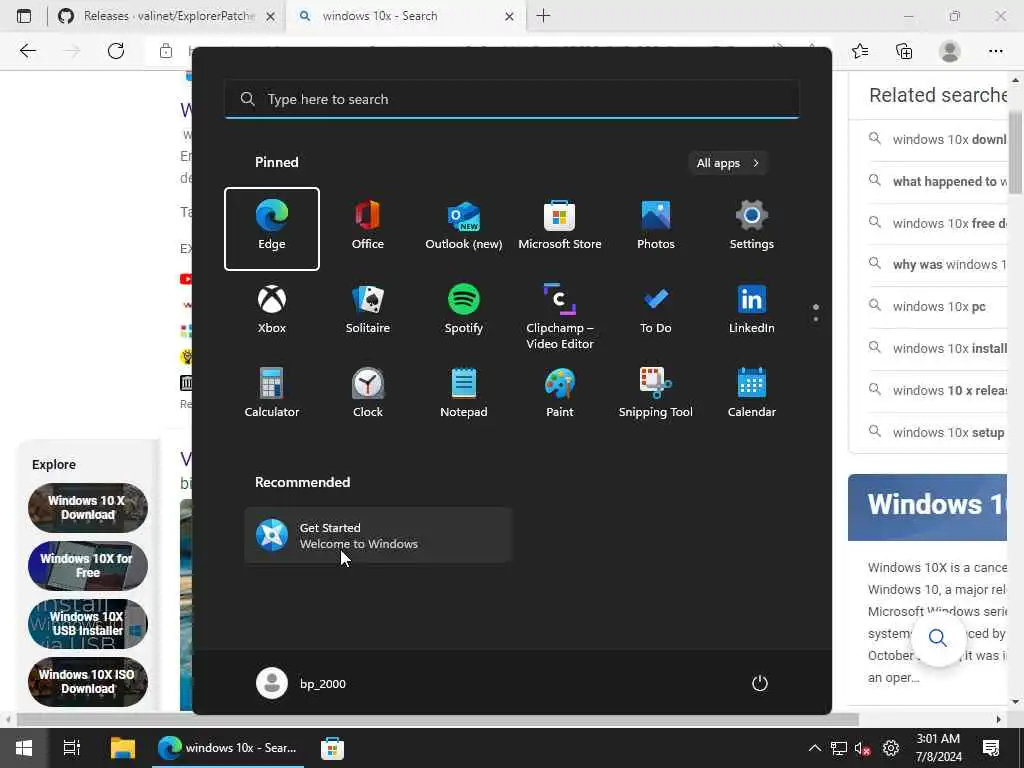Screen dimensions: 1024x768
Task: Select Windows 10X for Free explore tile
Action: tap(88, 566)
